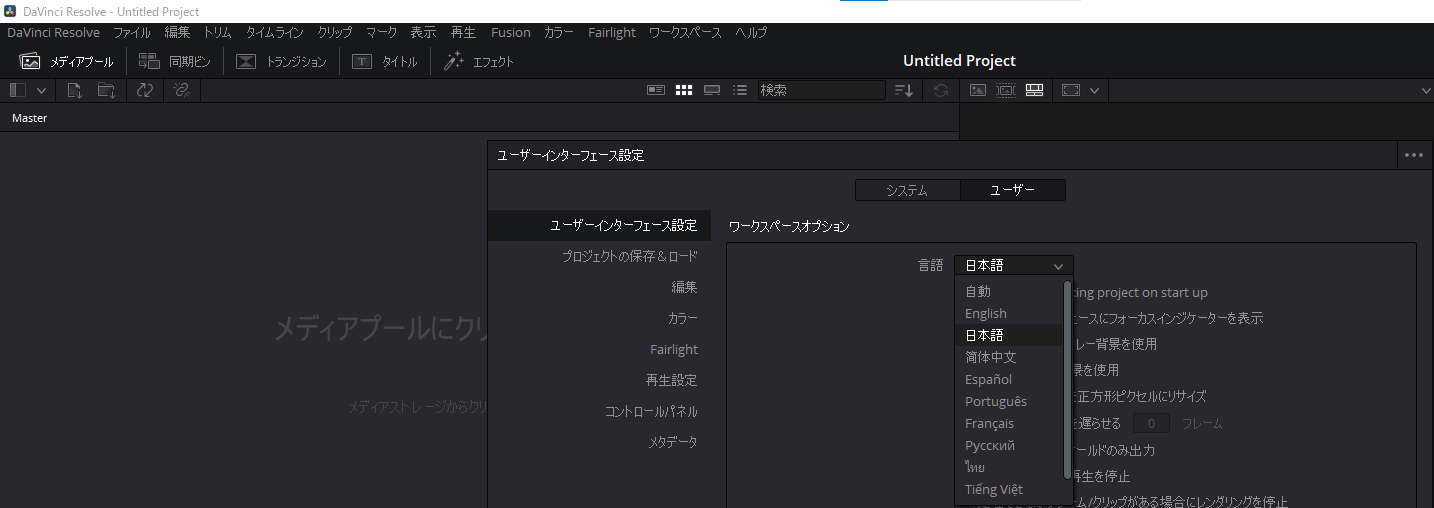
Task: Select the timeline viewer mode icon
Action: [1035, 90]
